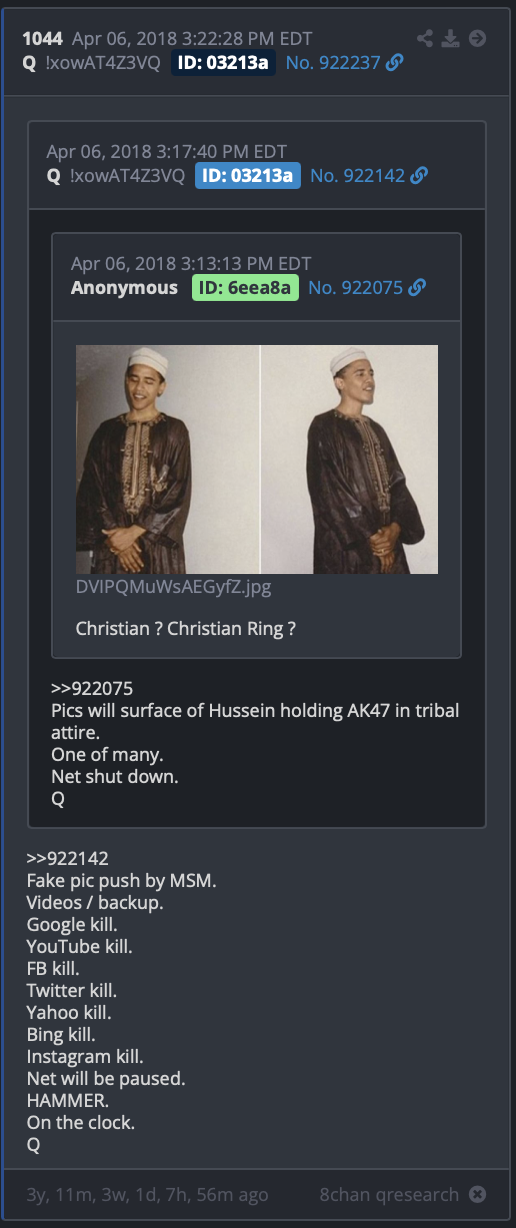
Task: Open the attached photo thumbnail
Action: (257, 459)
